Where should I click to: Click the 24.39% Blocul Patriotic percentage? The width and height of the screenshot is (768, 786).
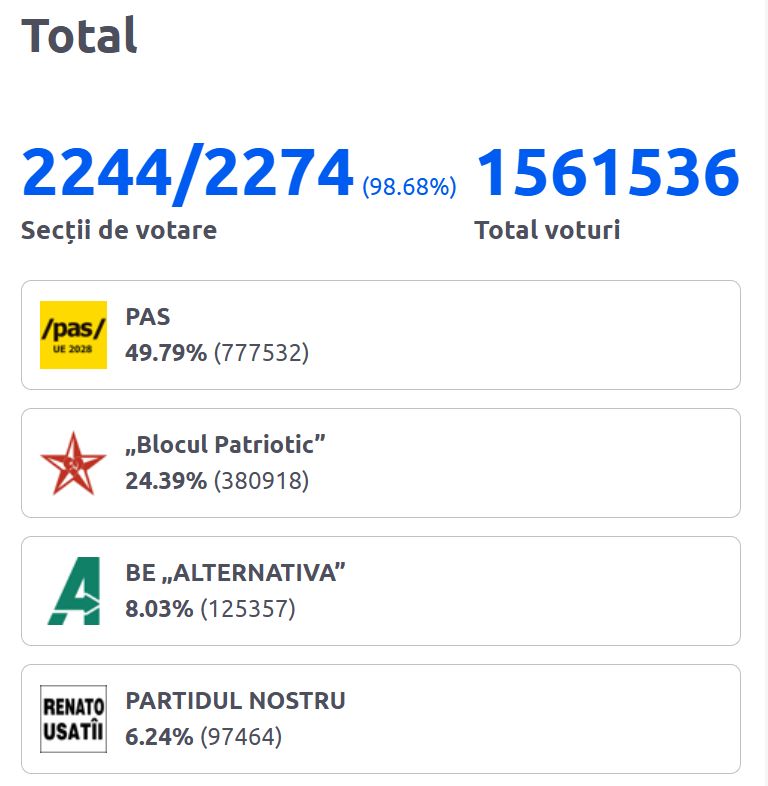[166, 481]
